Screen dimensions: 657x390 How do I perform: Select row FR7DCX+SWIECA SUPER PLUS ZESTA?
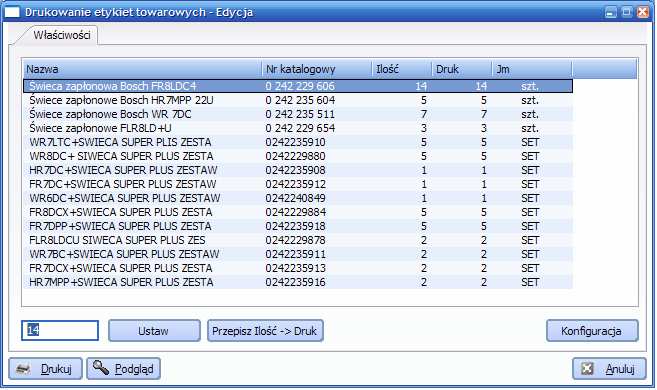point(298,268)
